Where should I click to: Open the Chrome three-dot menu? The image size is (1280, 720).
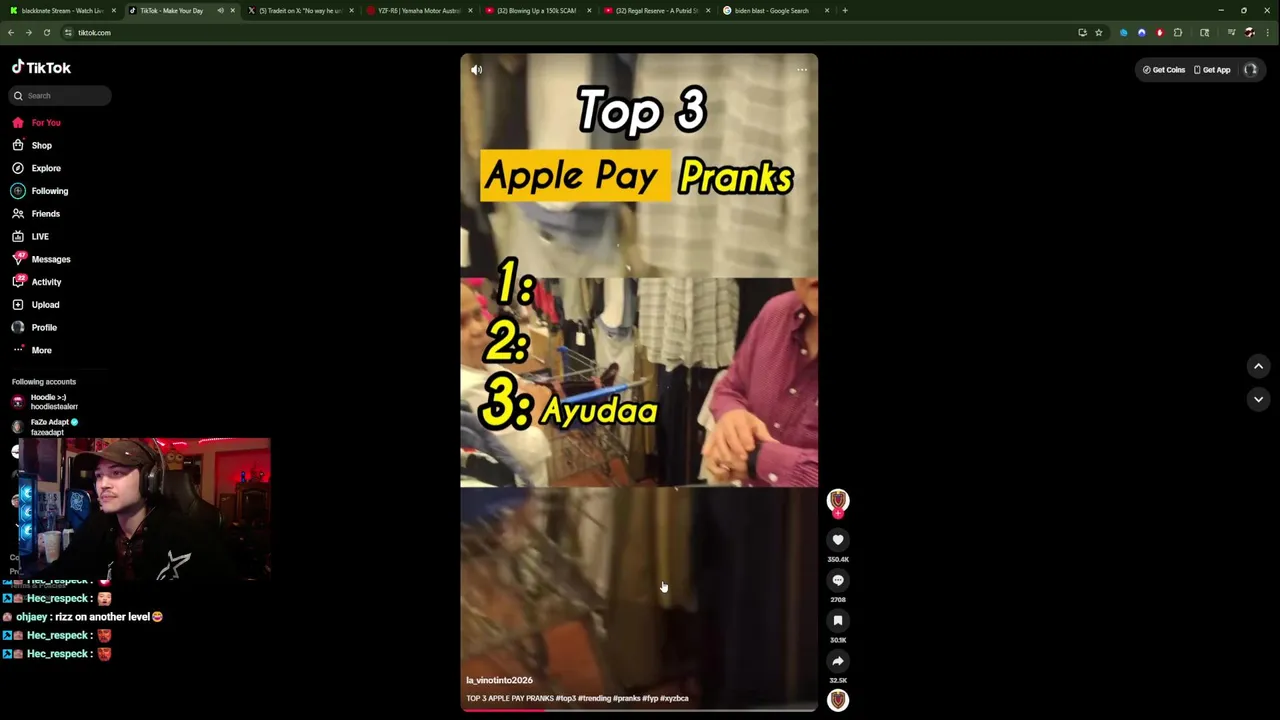point(1267,33)
